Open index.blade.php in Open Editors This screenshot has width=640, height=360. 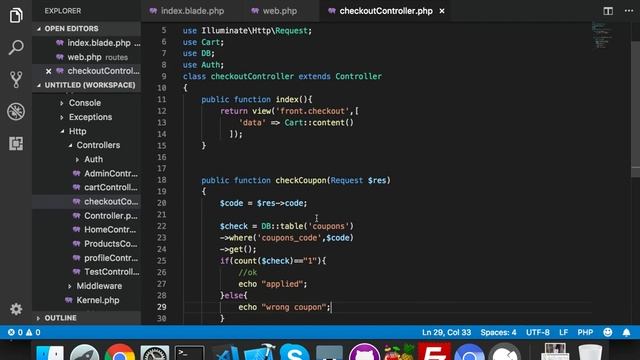[99, 43]
